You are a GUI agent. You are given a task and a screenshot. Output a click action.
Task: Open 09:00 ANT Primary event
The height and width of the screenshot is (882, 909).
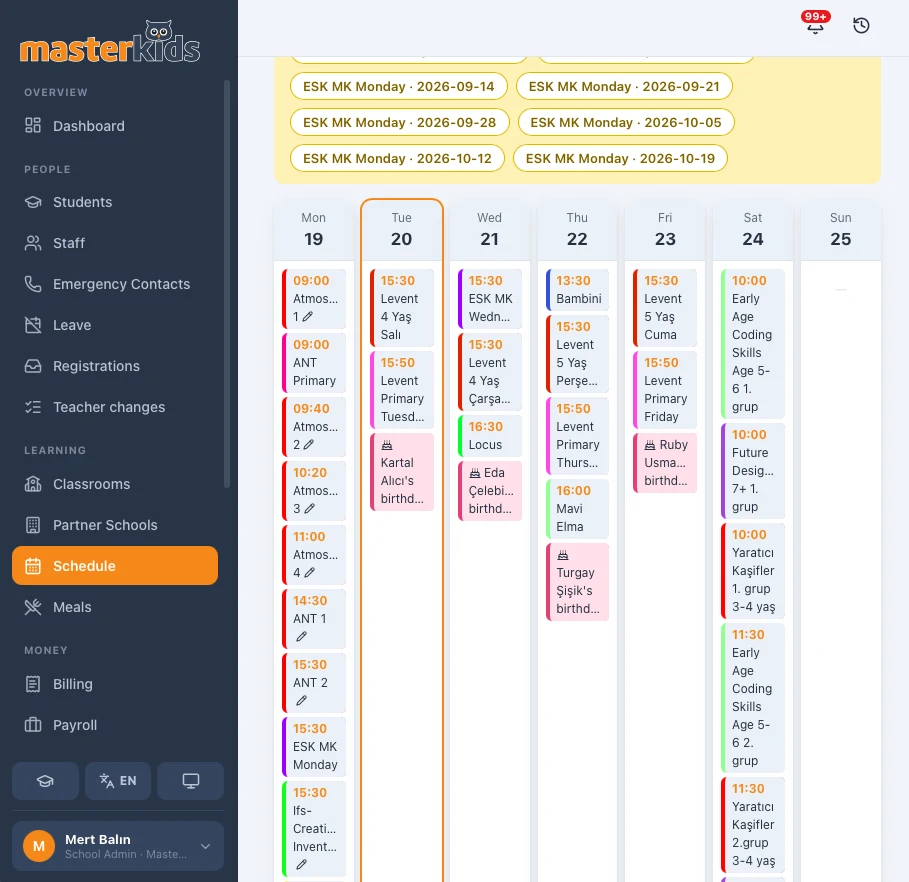click(314, 362)
